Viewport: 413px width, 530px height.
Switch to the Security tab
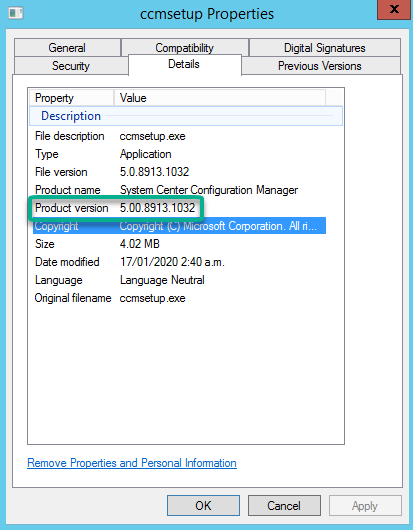tap(71, 66)
